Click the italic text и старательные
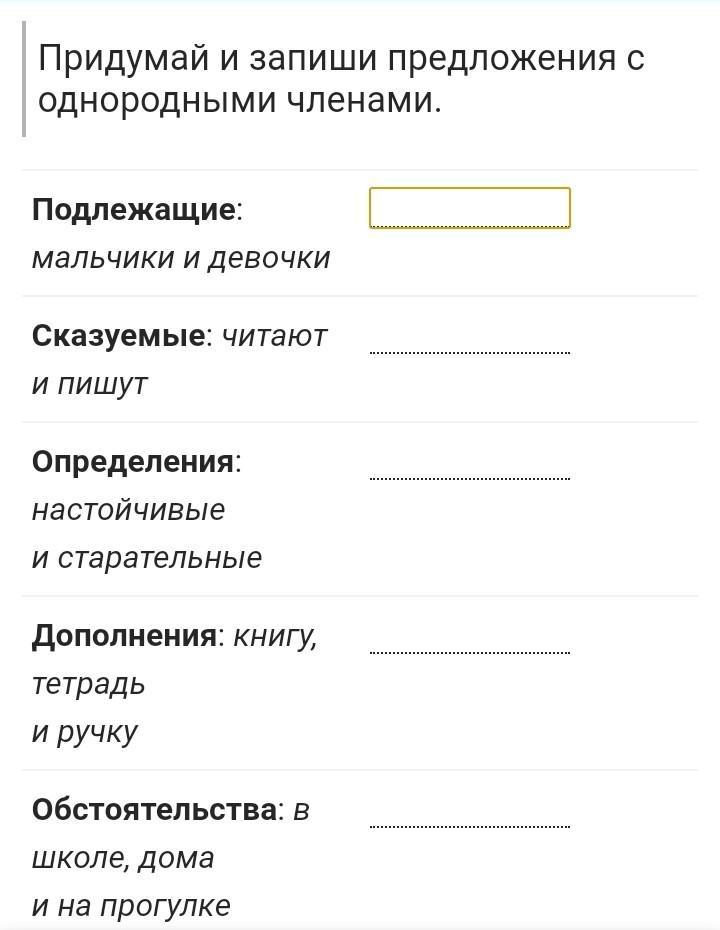This screenshot has height=930, width=720. pyautogui.click(x=147, y=558)
